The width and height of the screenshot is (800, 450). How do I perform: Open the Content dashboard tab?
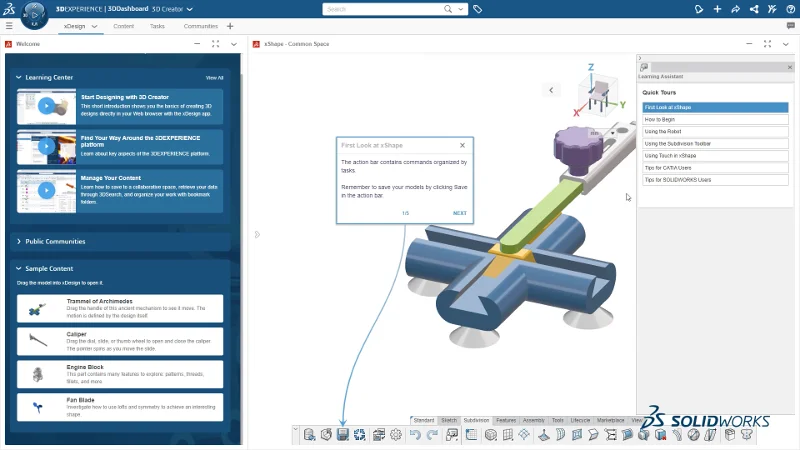(x=124, y=26)
